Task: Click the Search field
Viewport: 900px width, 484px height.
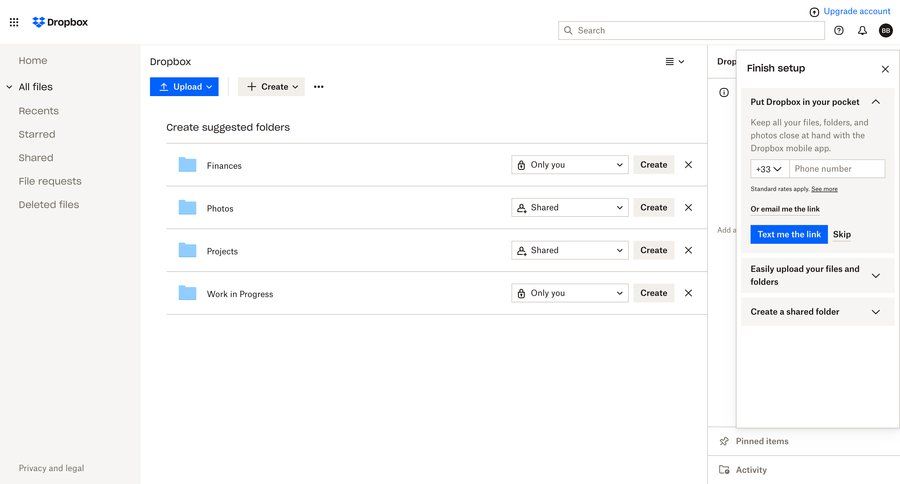Action: (691, 30)
